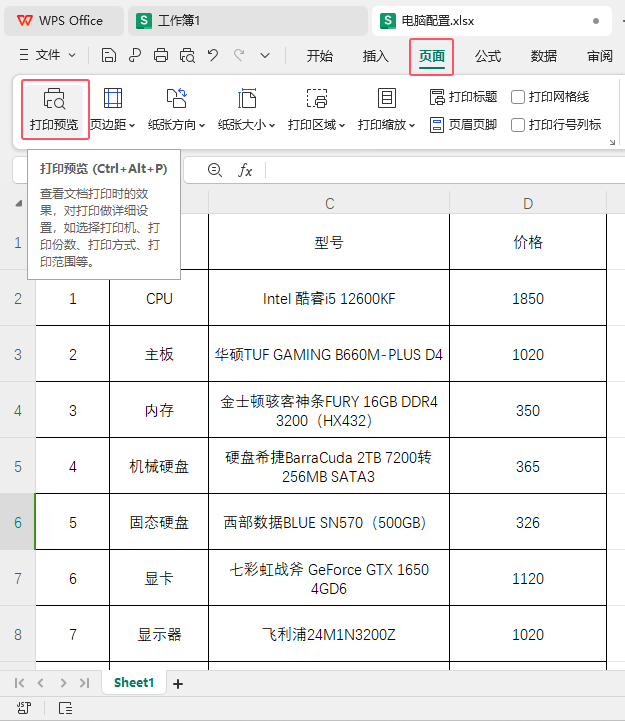Select the 型号 header cell
The width and height of the screenshot is (625, 721).
point(329,242)
